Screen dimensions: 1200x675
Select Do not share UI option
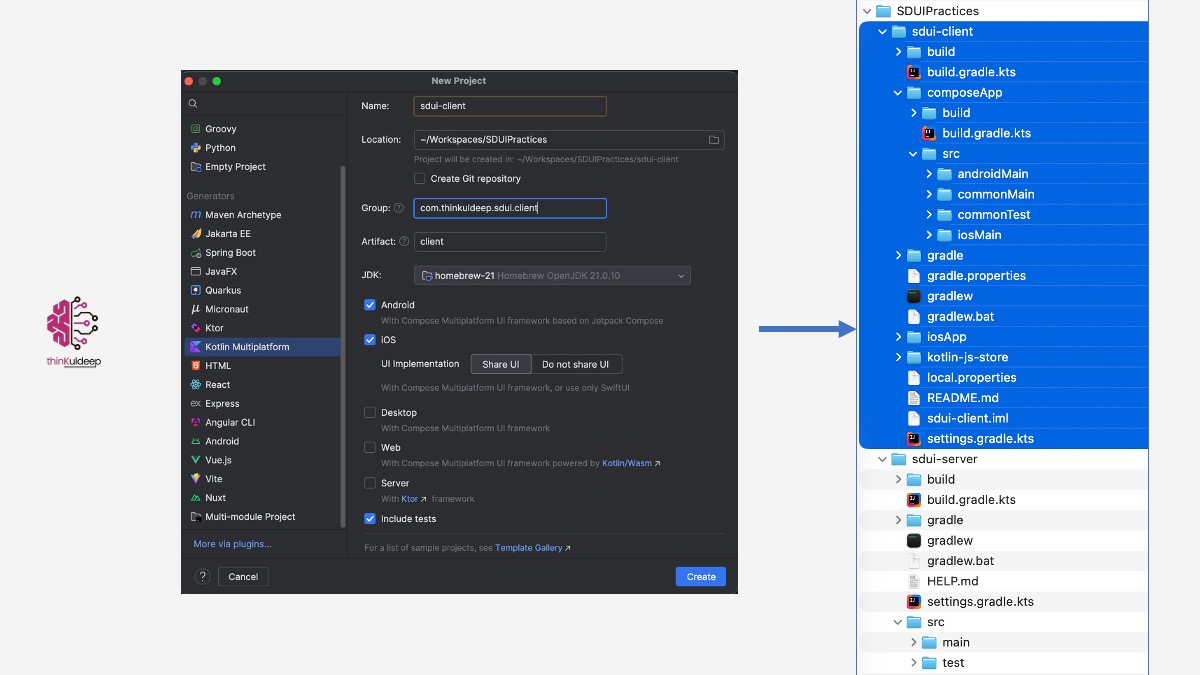coord(575,365)
